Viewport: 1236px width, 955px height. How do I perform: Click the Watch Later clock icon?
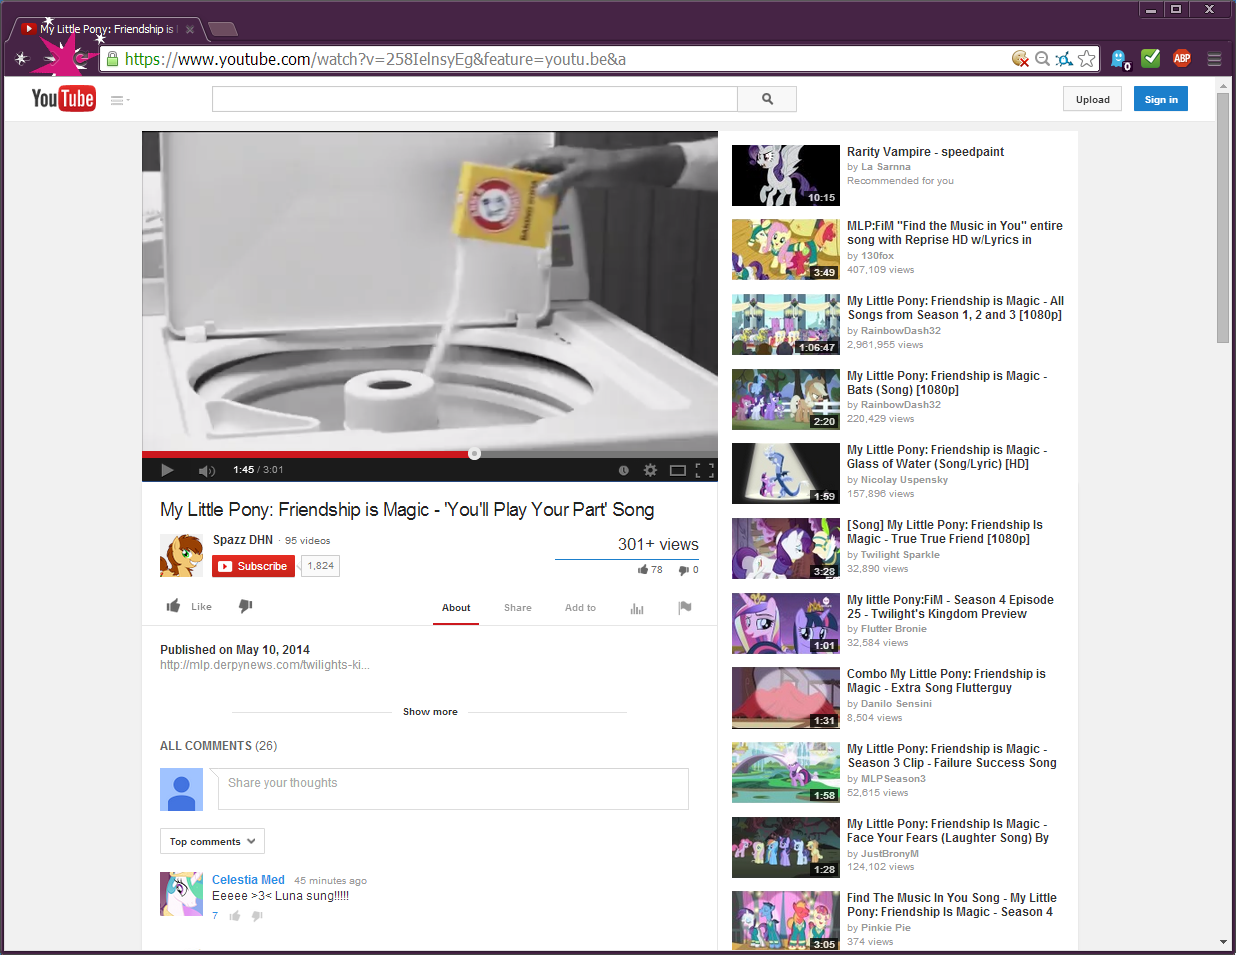pos(623,470)
